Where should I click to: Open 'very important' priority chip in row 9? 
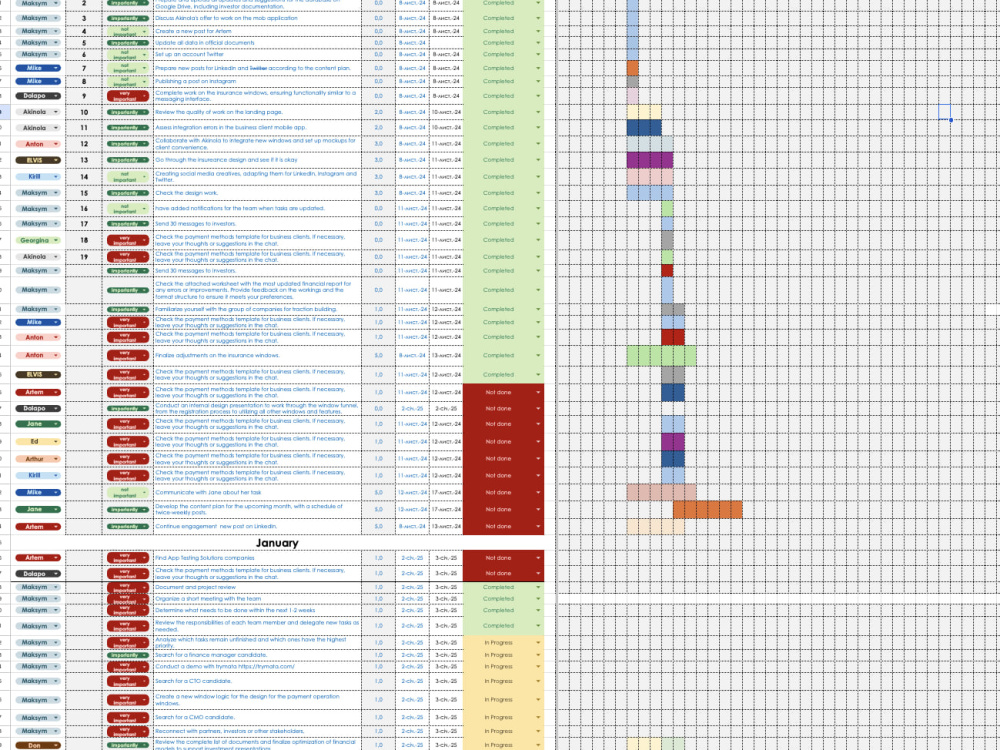128,96
